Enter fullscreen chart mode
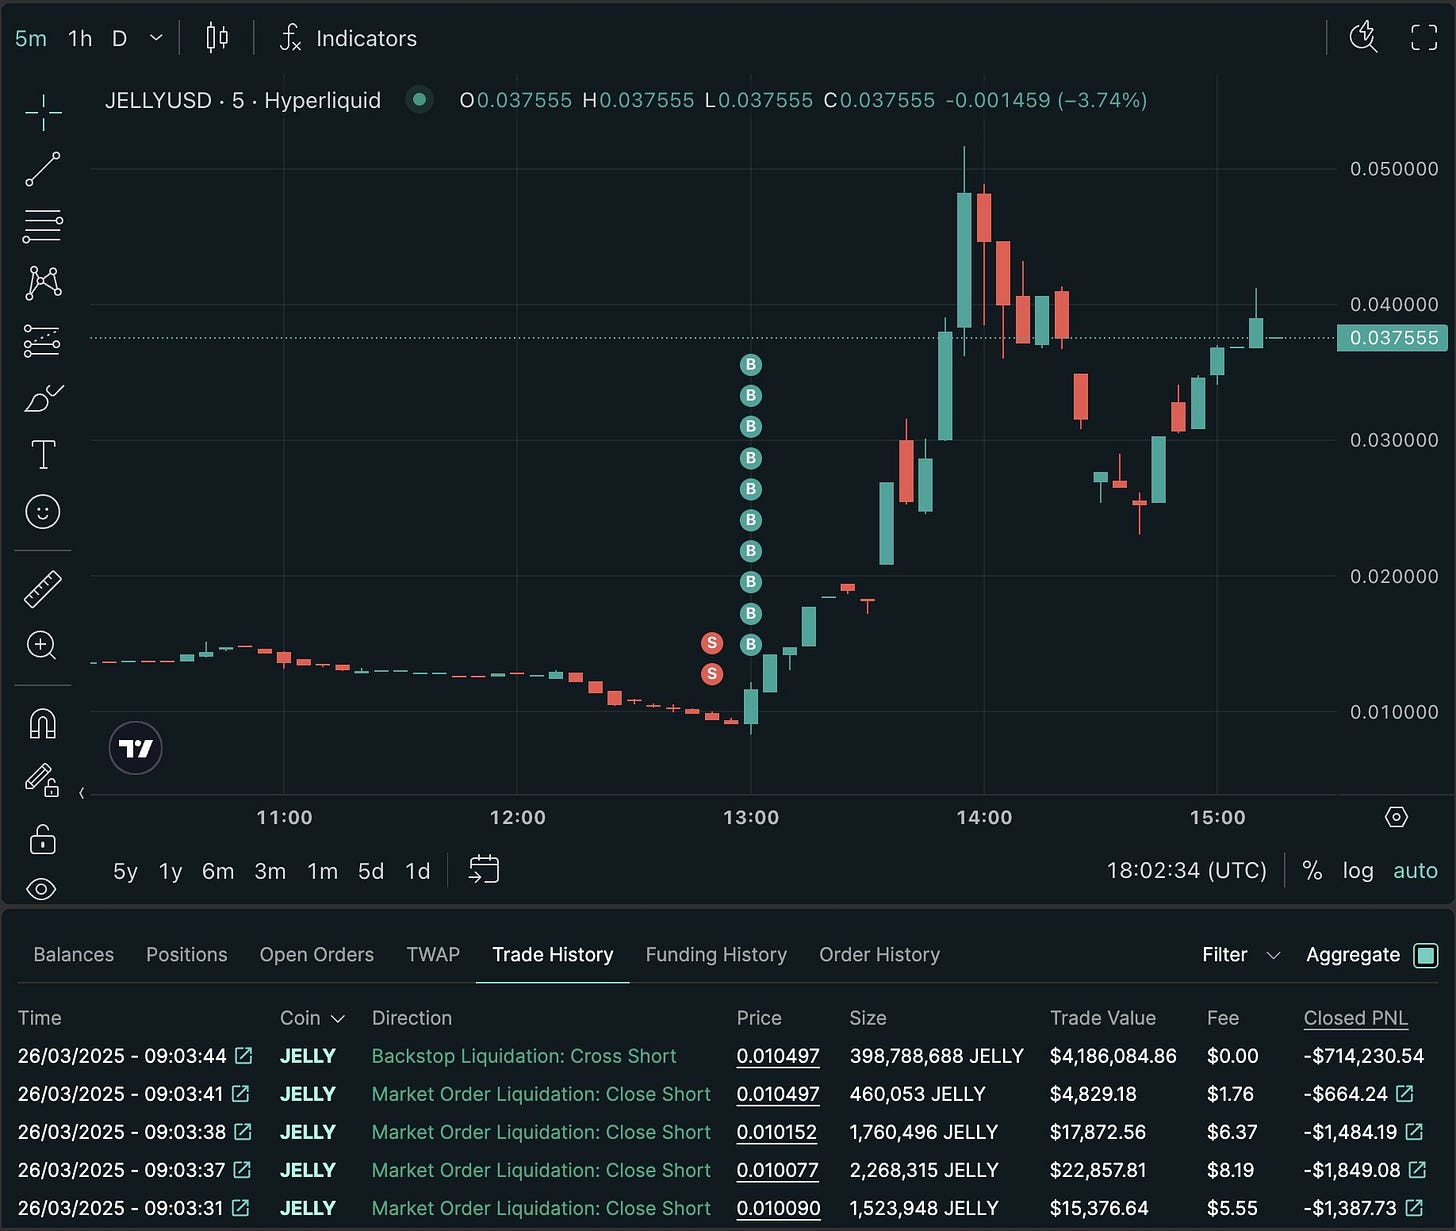Screen dimensions: 1456x1231 click(1424, 38)
